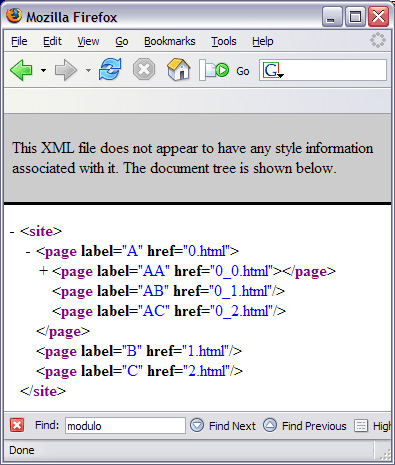The height and width of the screenshot is (465, 395).
Task: Click the page label AC line
Action: 169,311
